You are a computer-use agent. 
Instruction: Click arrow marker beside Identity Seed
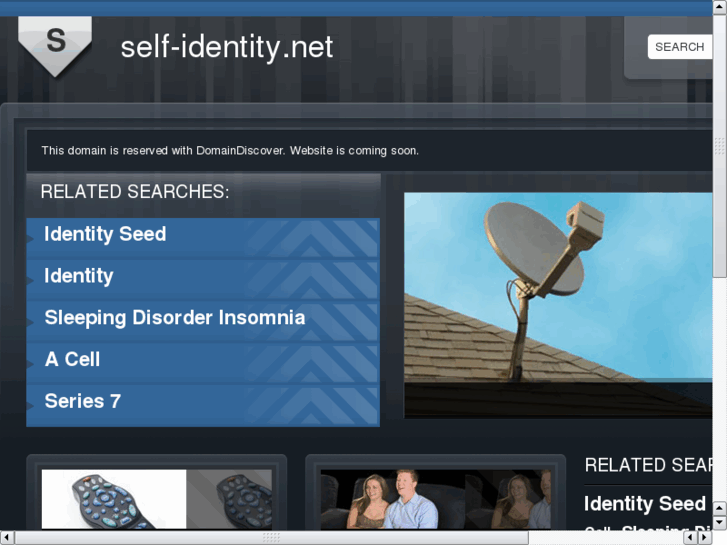point(30,239)
